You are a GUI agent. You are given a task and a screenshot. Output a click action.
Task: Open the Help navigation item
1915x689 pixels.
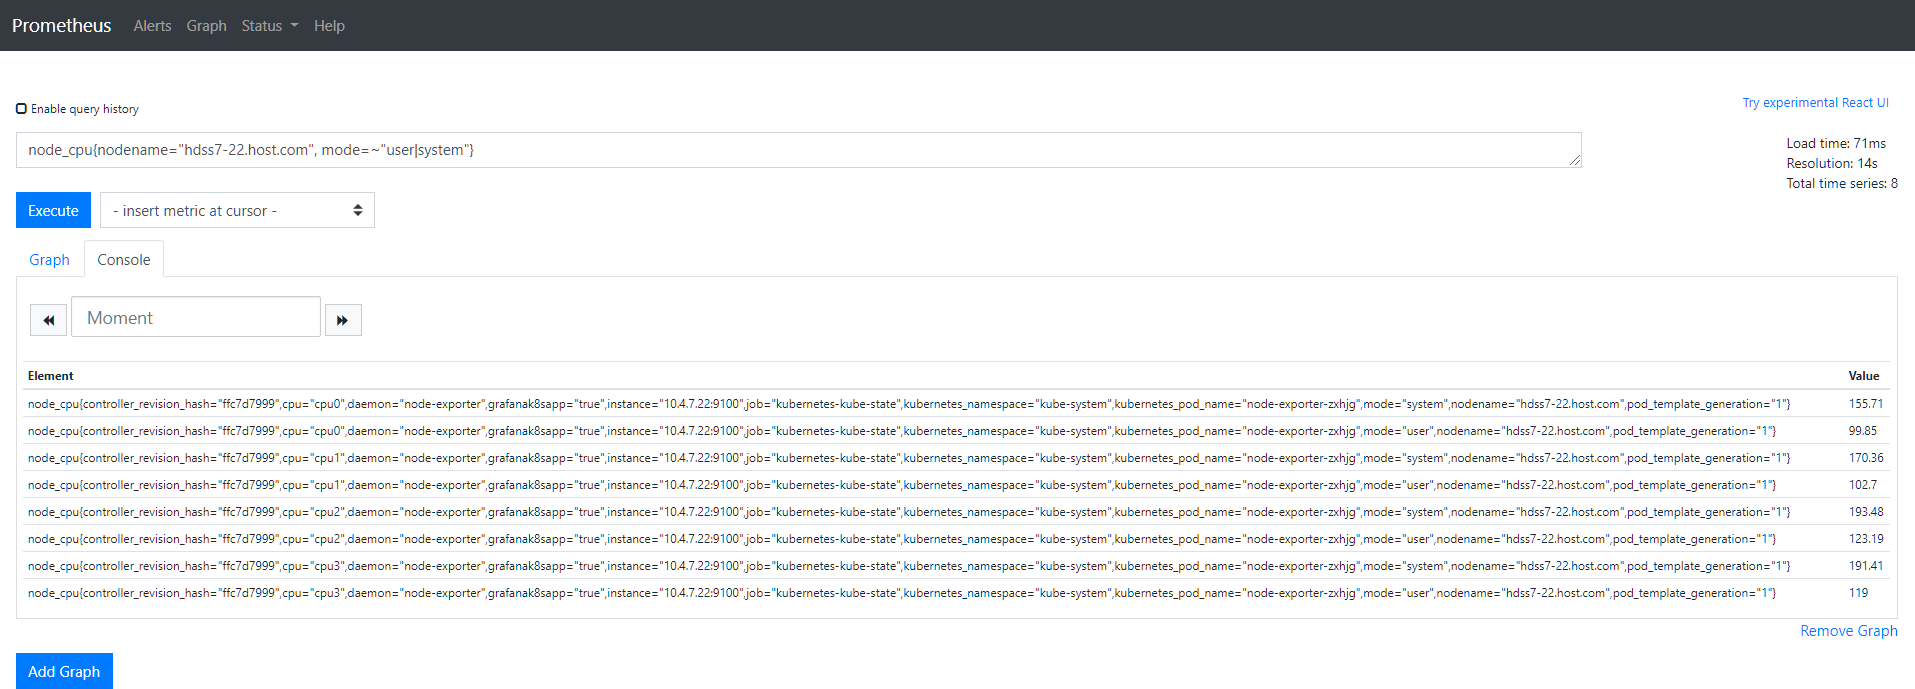[329, 26]
